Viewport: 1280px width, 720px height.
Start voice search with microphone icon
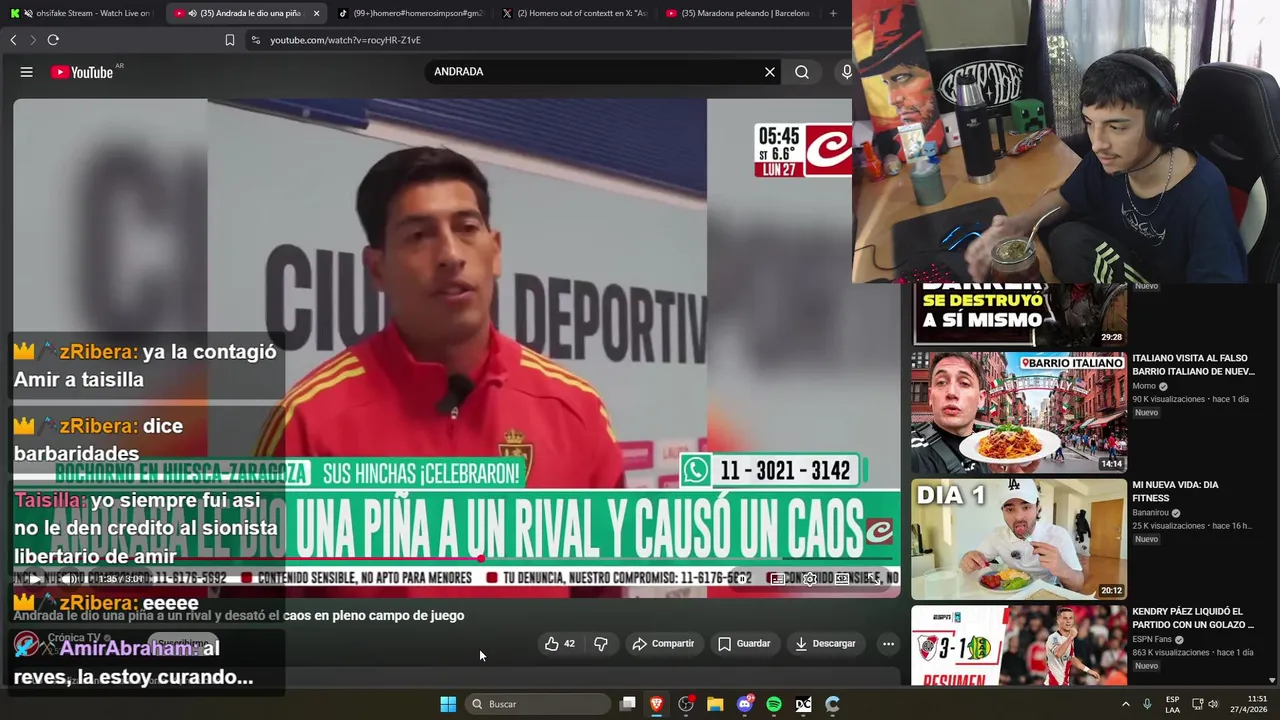(846, 72)
